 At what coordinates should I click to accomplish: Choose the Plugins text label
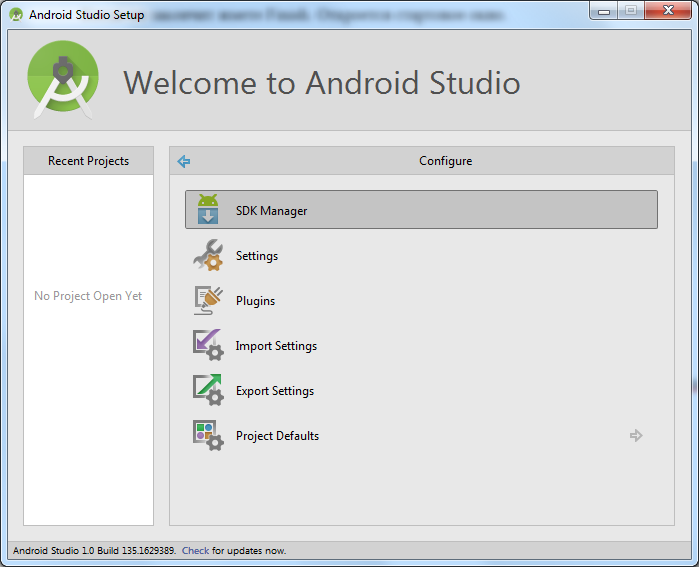point(255,301)
